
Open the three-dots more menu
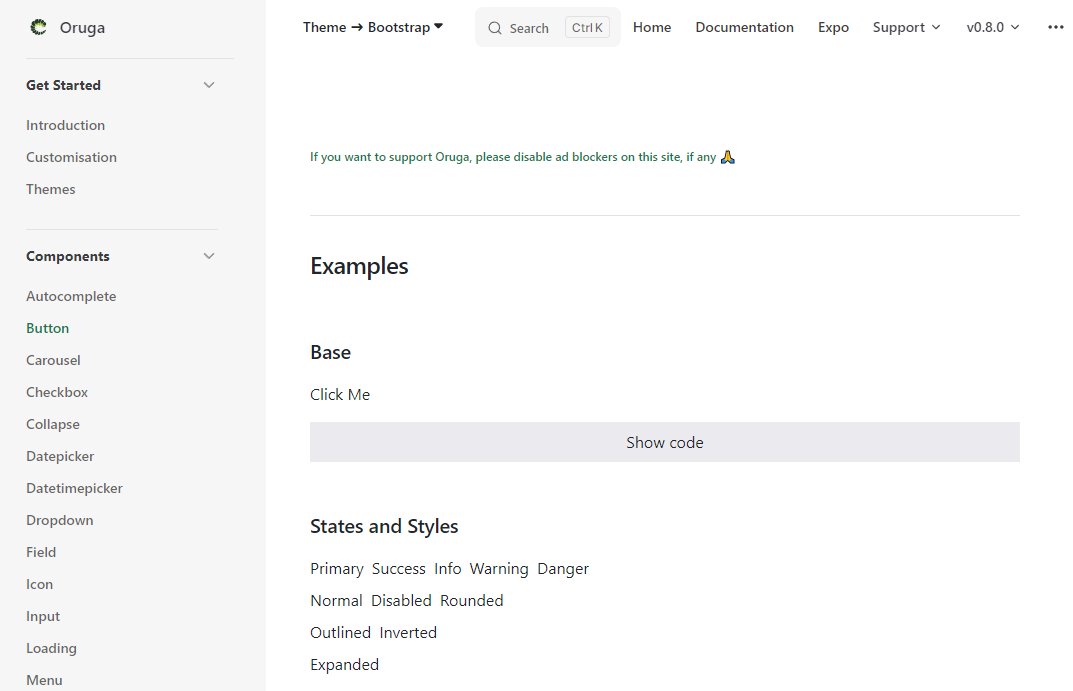(x=1055, y=27)
